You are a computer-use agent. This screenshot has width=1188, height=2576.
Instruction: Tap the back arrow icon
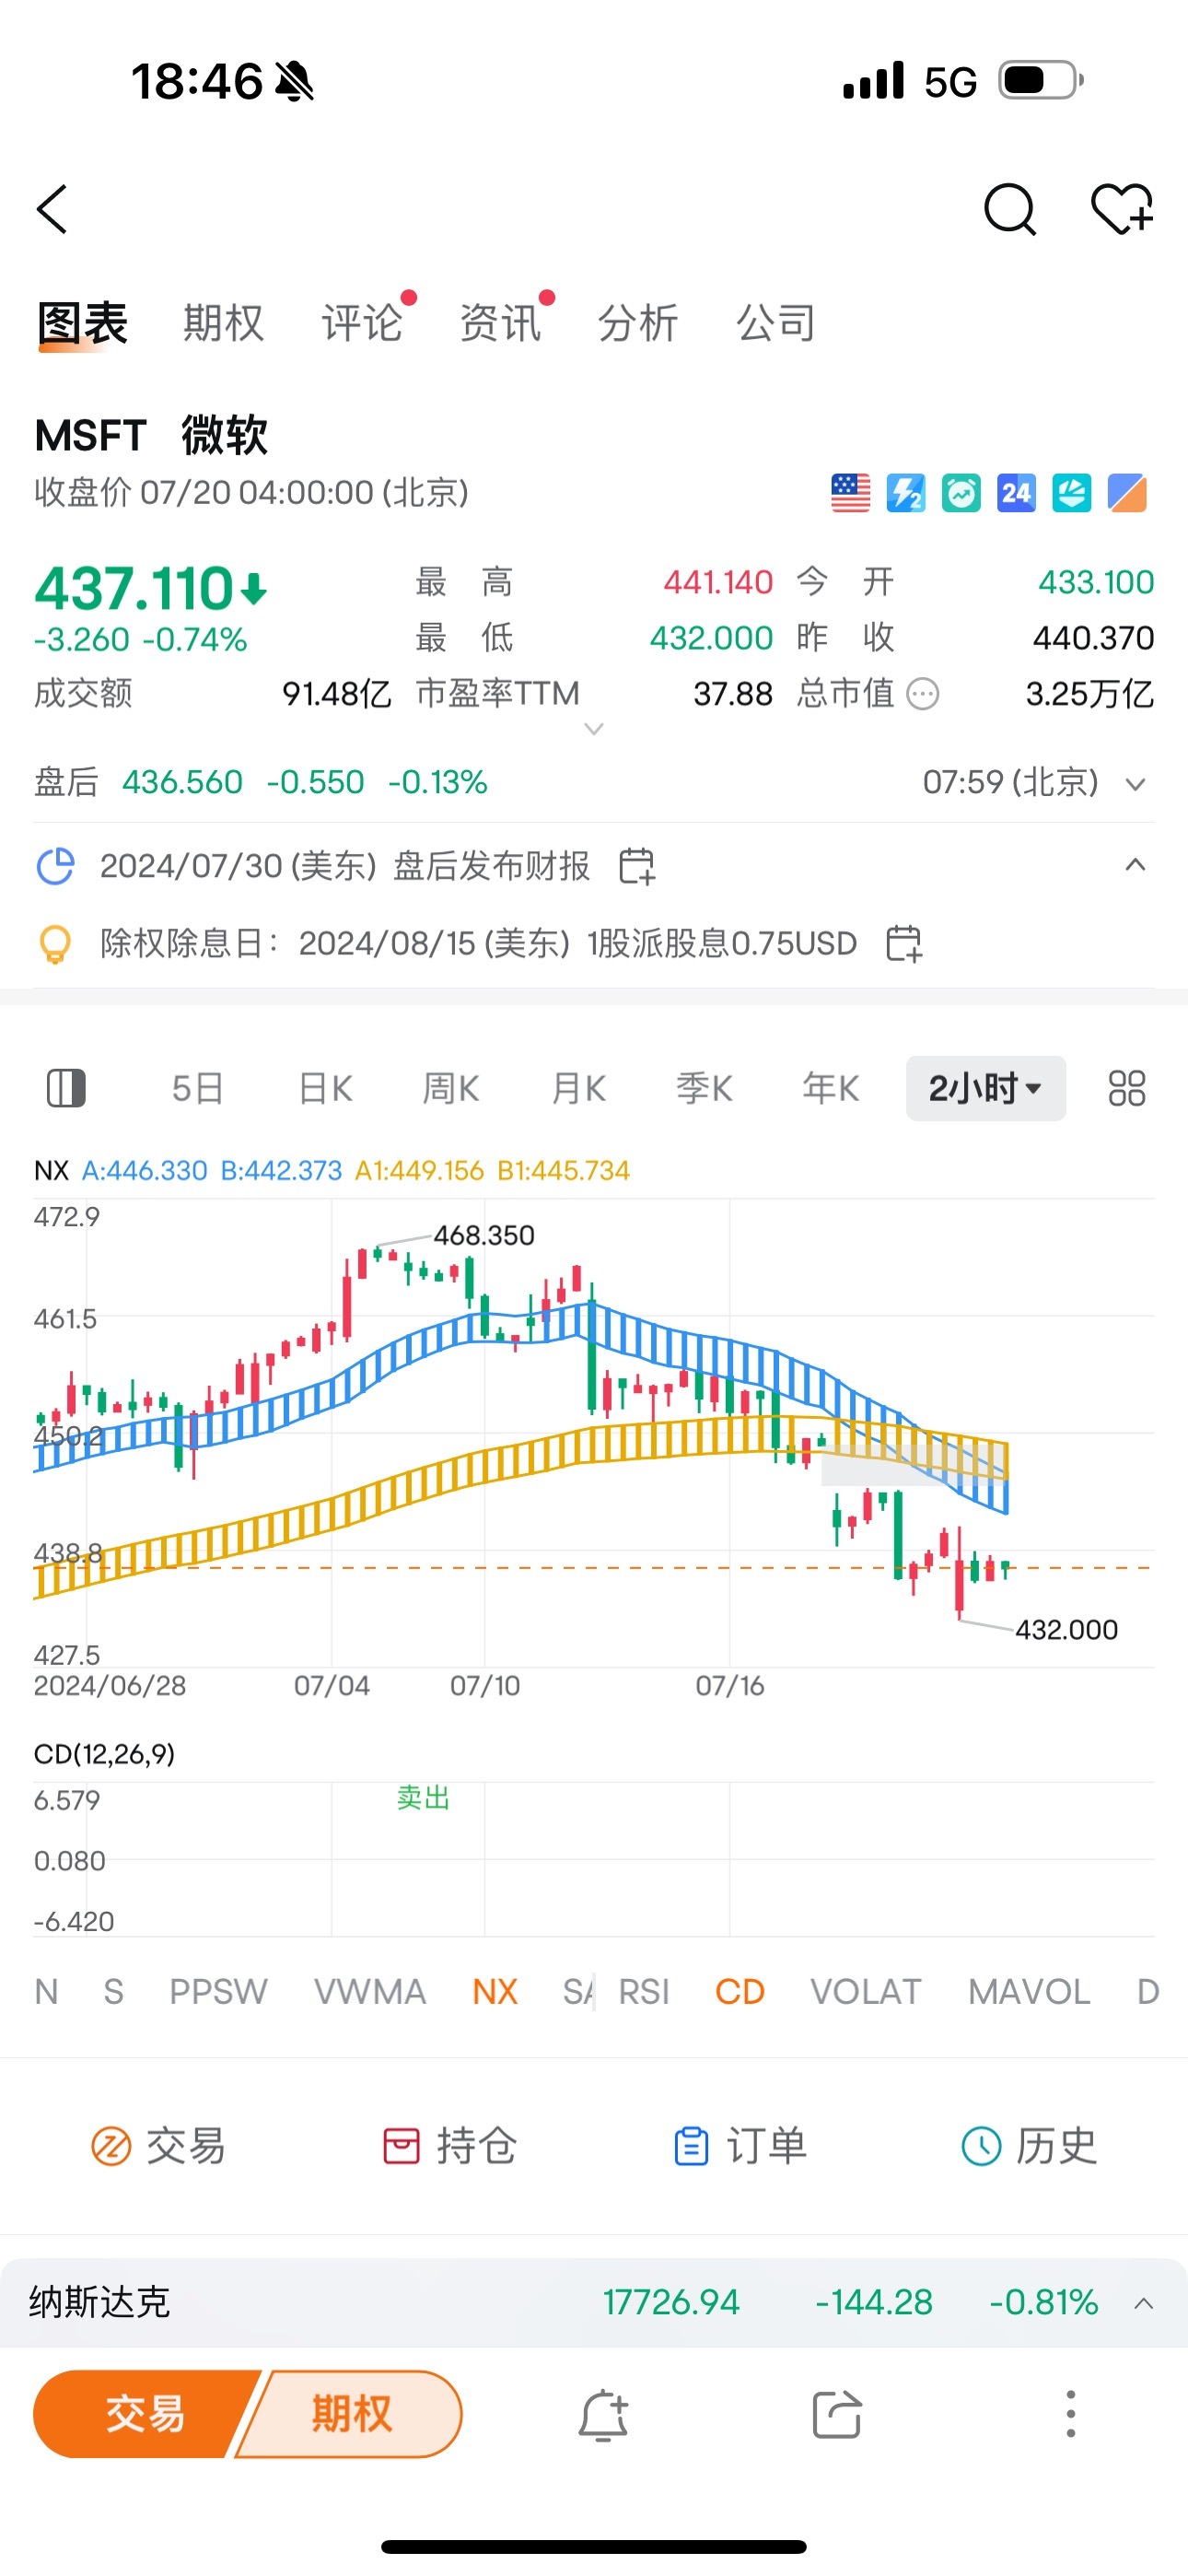52,209
